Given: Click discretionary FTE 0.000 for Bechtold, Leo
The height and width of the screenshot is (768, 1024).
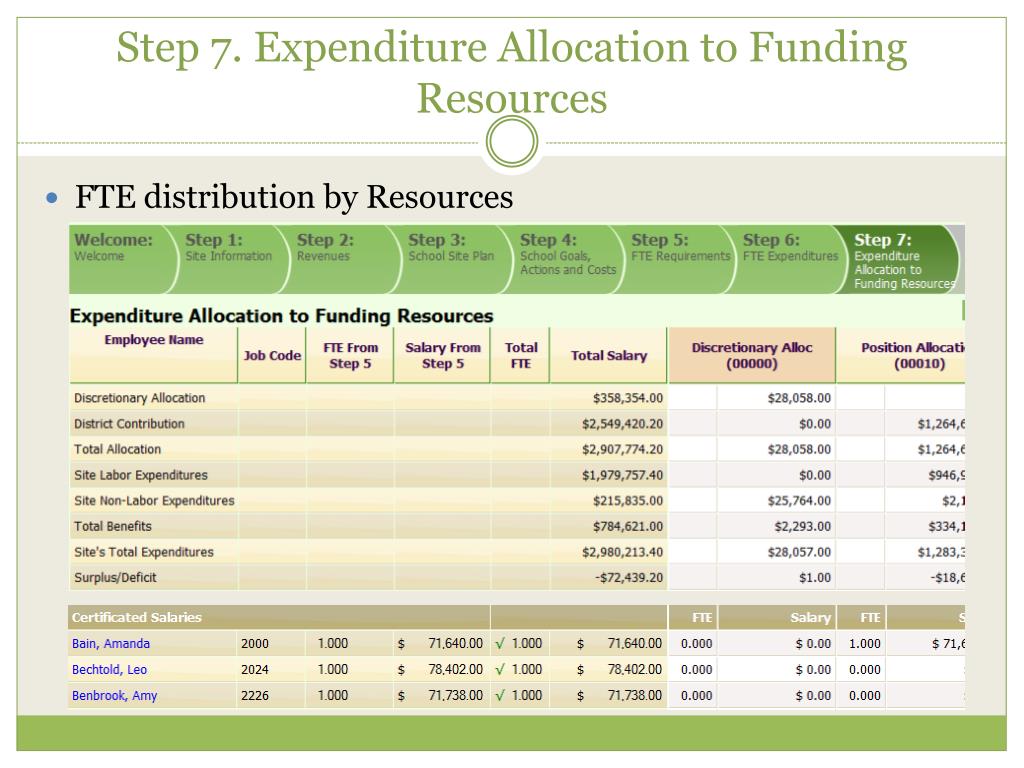Looking at the screenshot, I should click(x=696, y=669).
